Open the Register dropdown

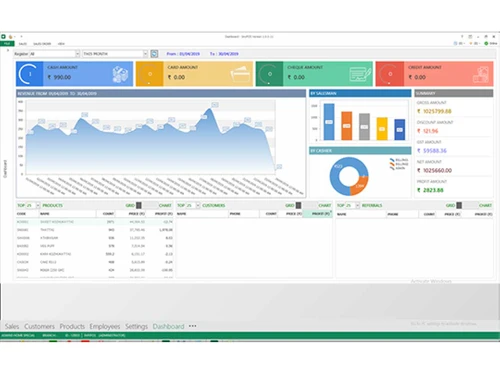pyautogui.click(x=77, y=54)
